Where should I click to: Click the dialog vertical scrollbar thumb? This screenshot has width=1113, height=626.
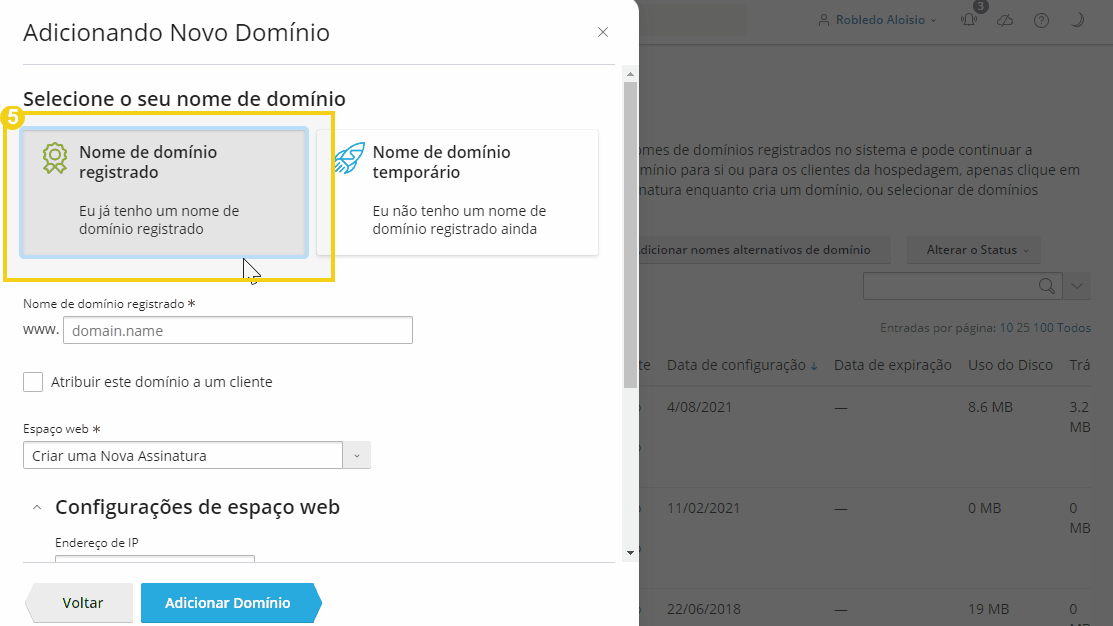click(630, 234)
